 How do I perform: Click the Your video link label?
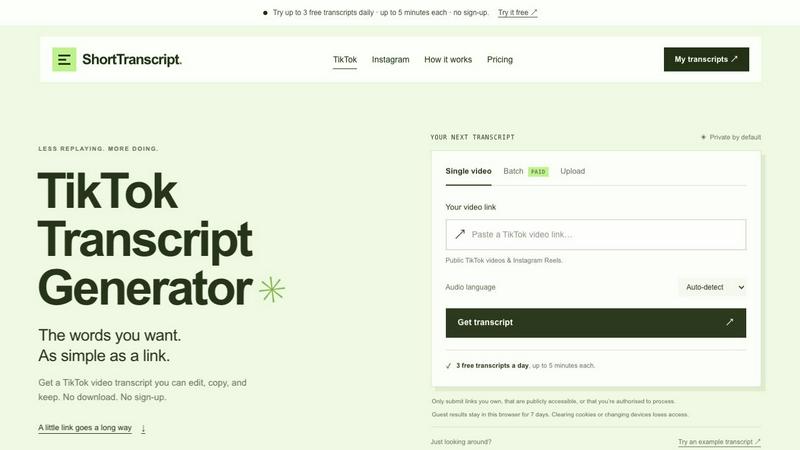(470, 207)
